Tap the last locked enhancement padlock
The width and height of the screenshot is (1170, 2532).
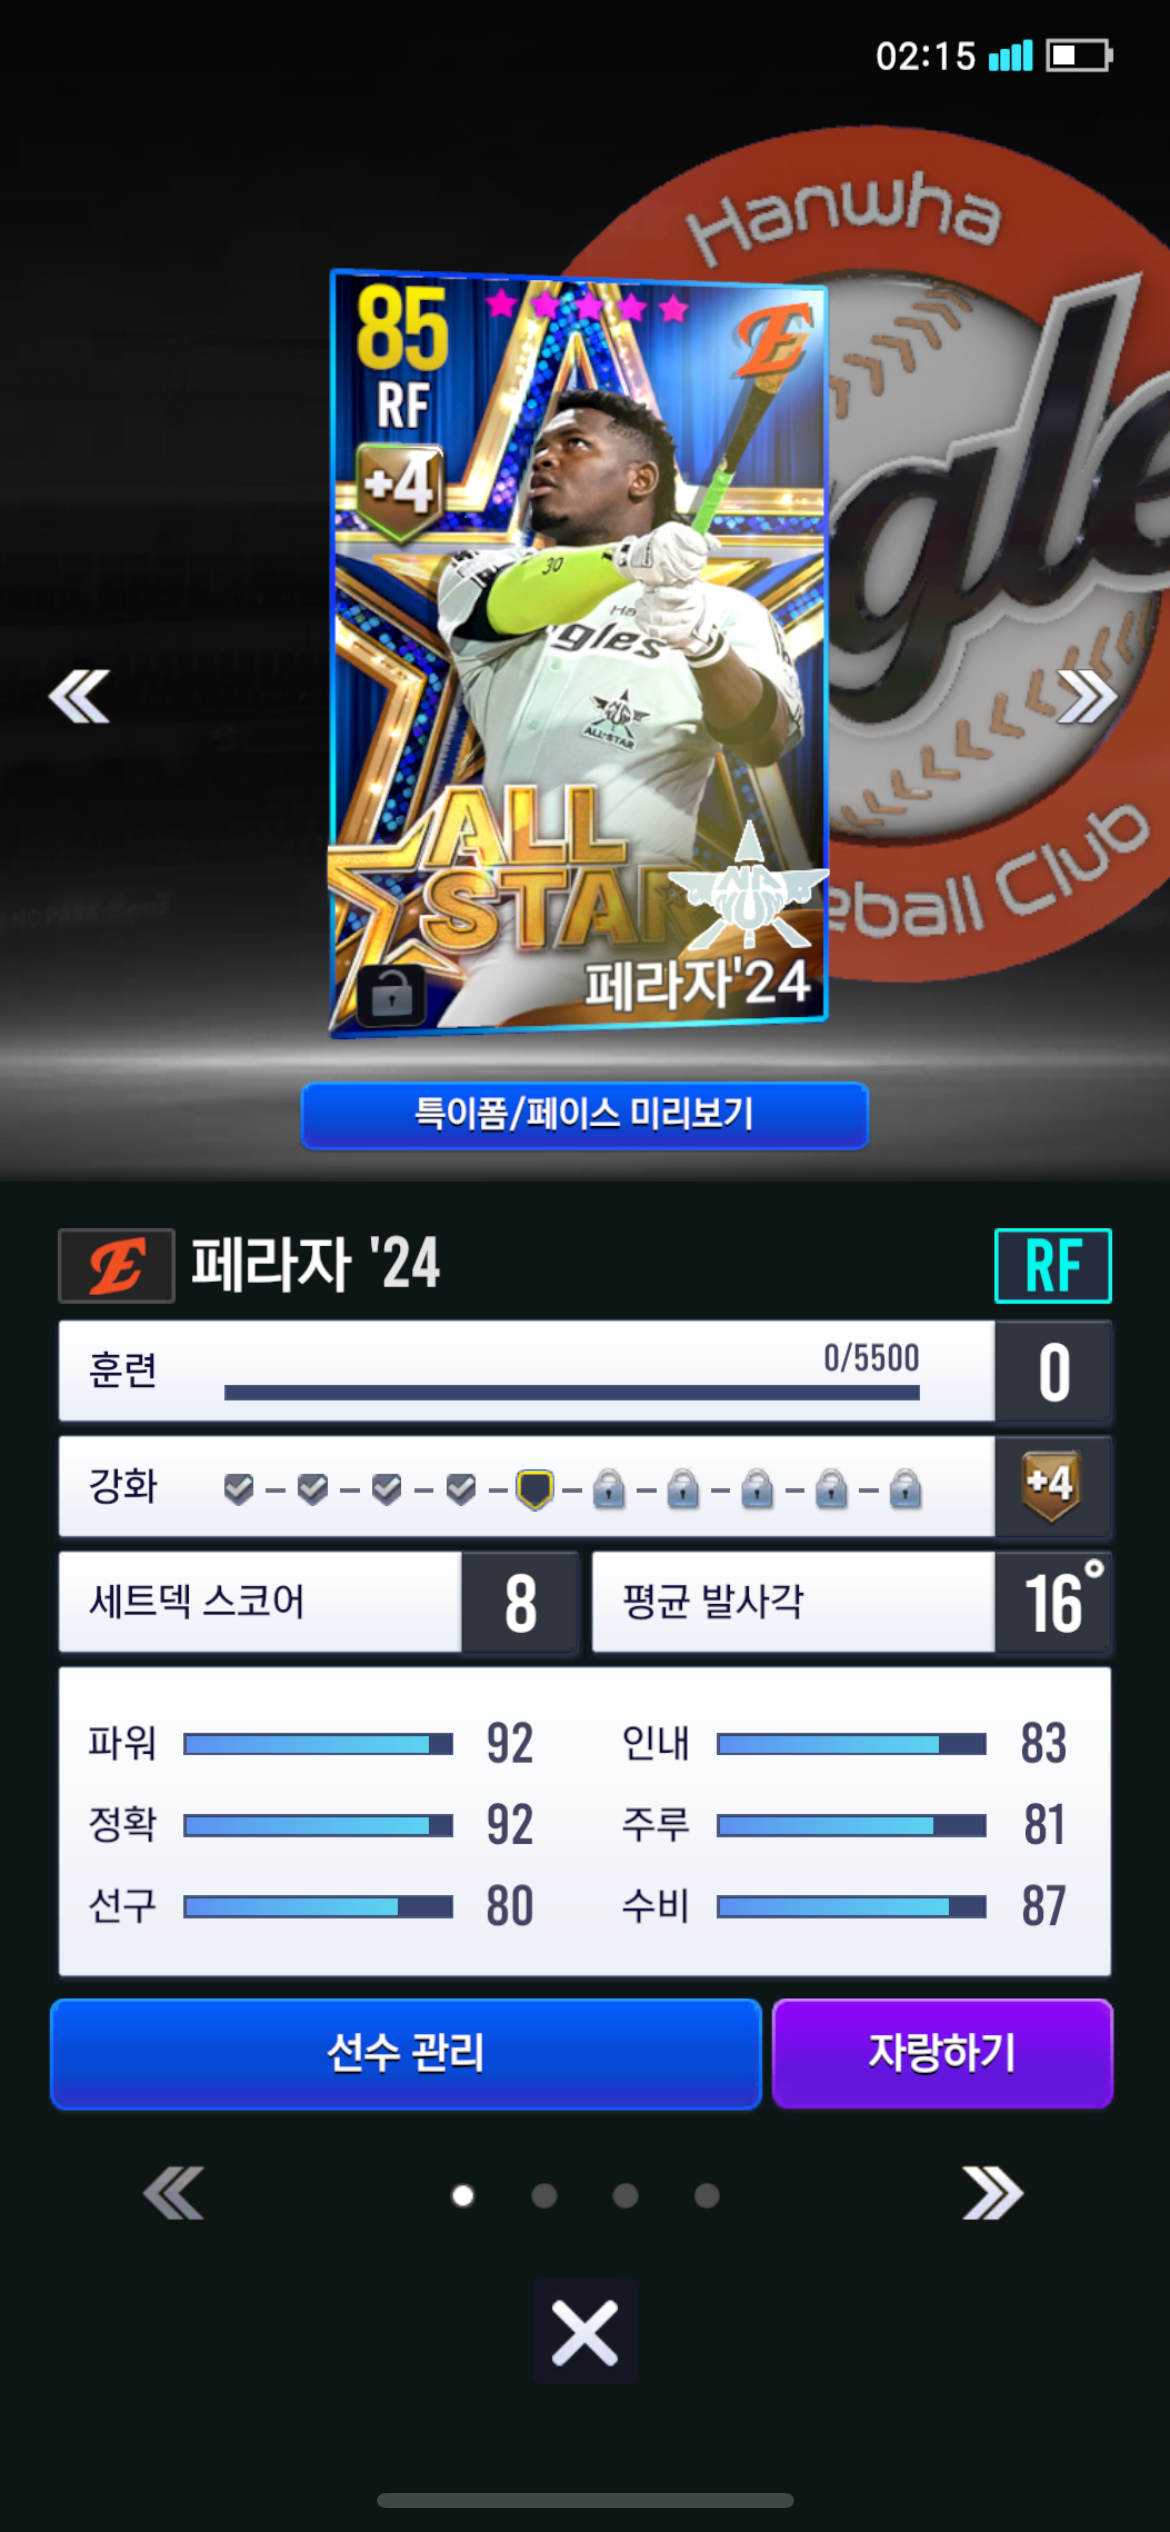pyautogui.click(x=905, y=1488)
